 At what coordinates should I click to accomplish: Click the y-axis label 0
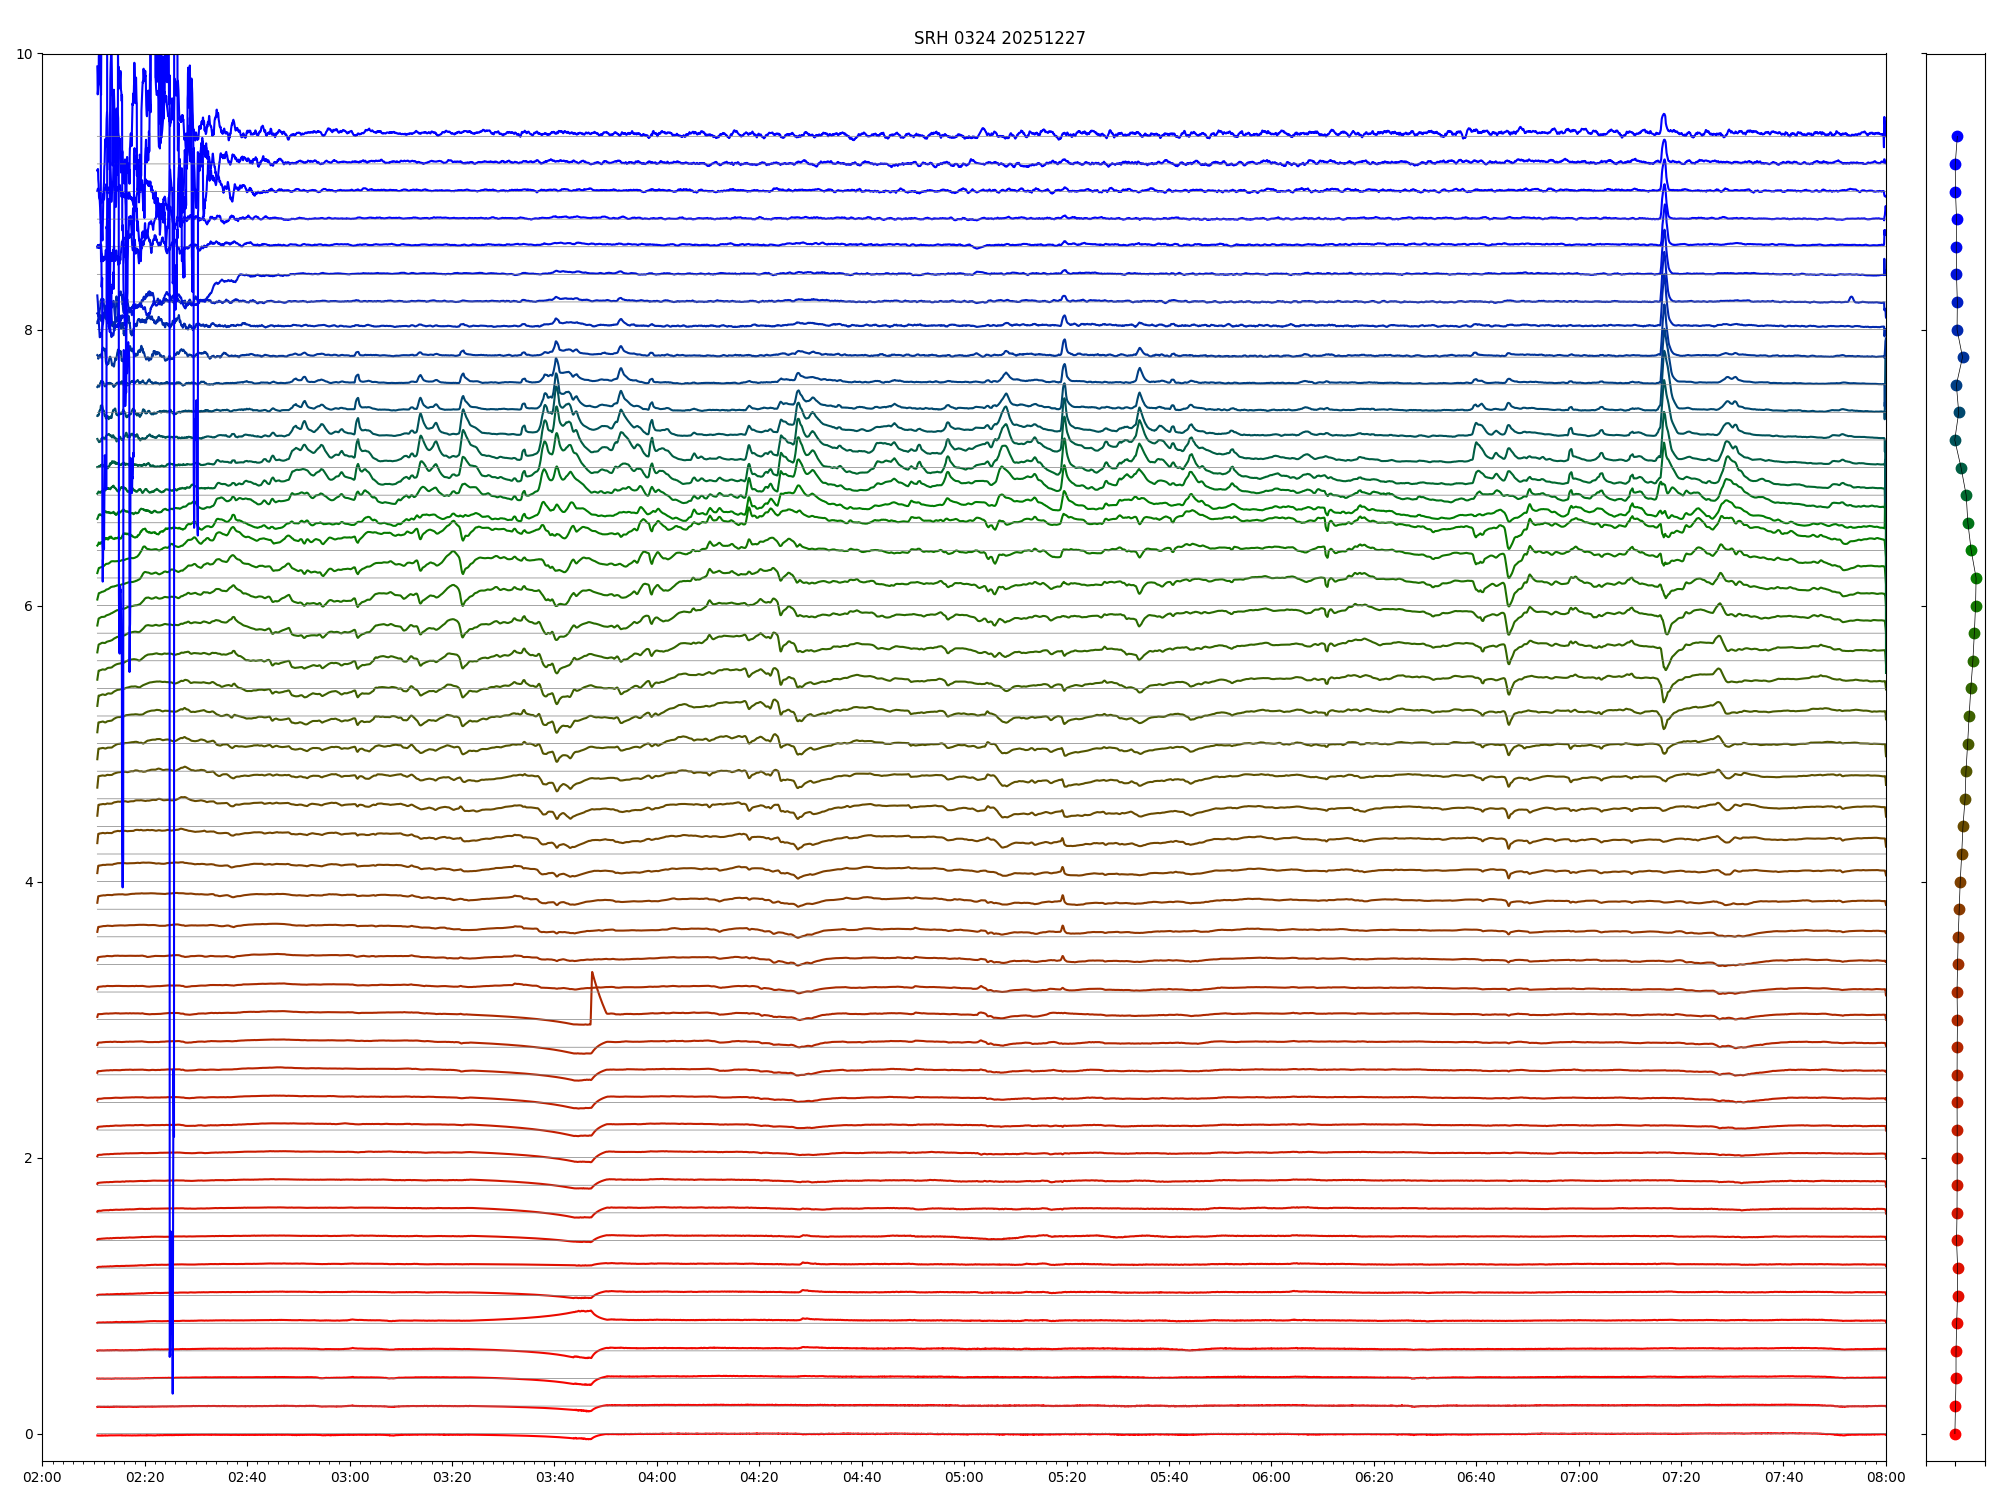point(27,1434)
